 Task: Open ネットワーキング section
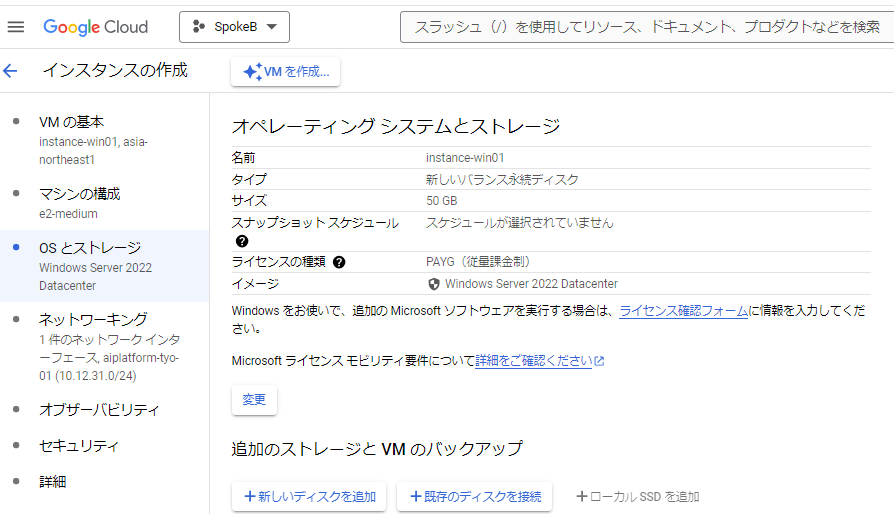(93, 320)
